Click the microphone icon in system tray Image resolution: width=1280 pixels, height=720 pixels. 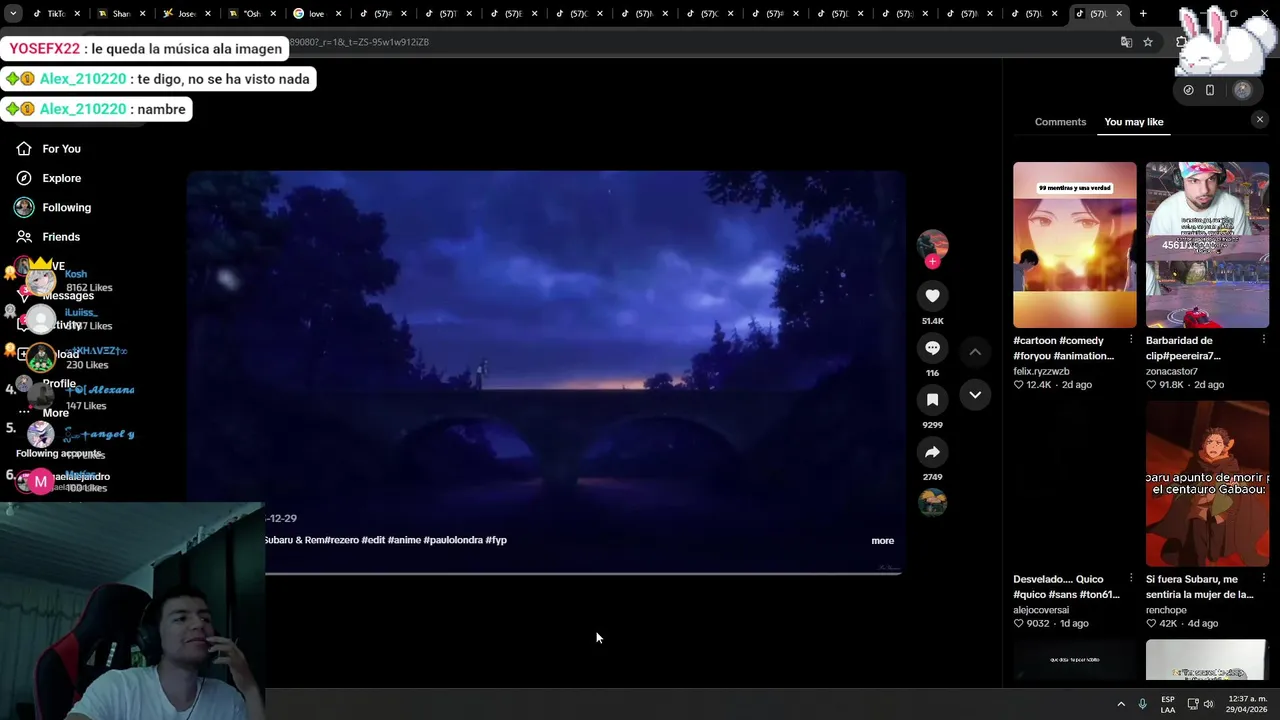point(1143,704)
